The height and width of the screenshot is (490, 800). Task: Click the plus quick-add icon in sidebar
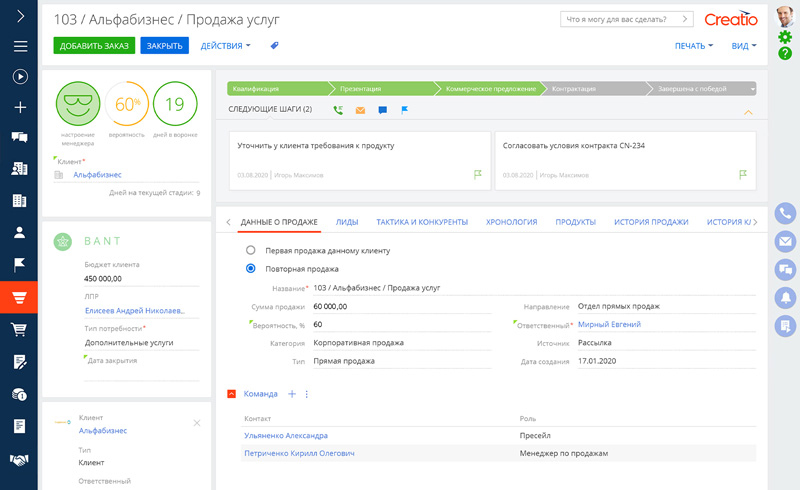[x=20, y=107]
